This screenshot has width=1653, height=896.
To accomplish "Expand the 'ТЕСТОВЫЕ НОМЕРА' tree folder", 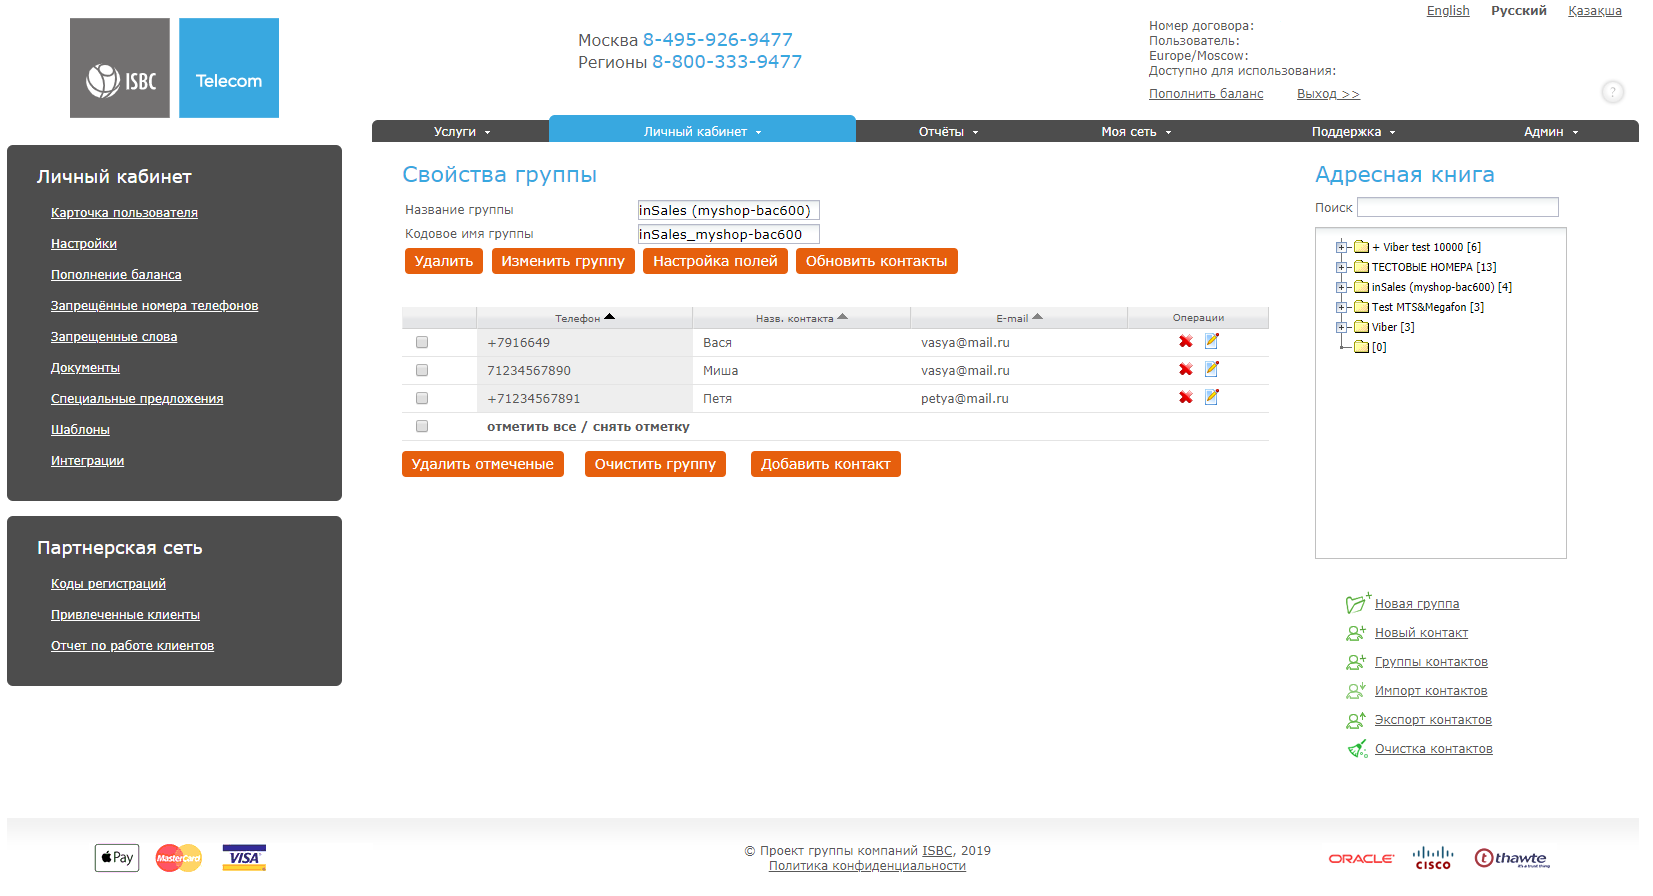I will pos(1342,267).
